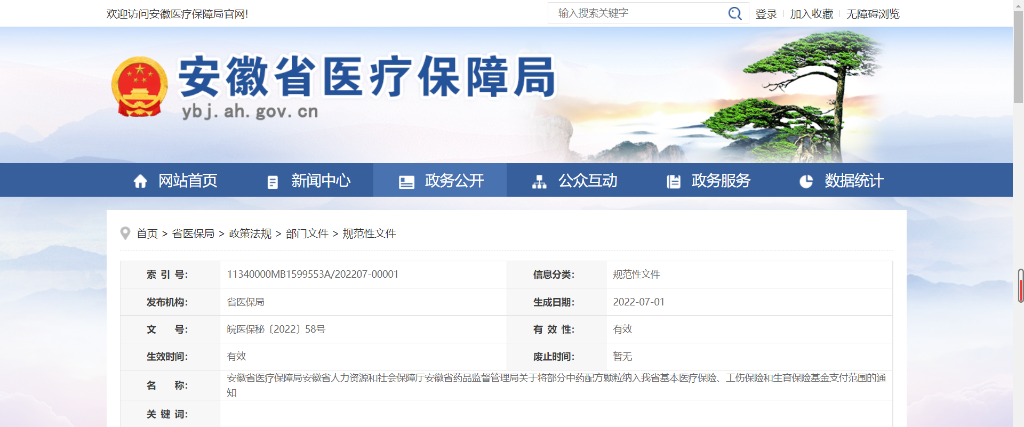The height and width of the screenshot is (427, 1024).
Task: Click the 首页 breadcrumb link
Action: coord(147,233)
